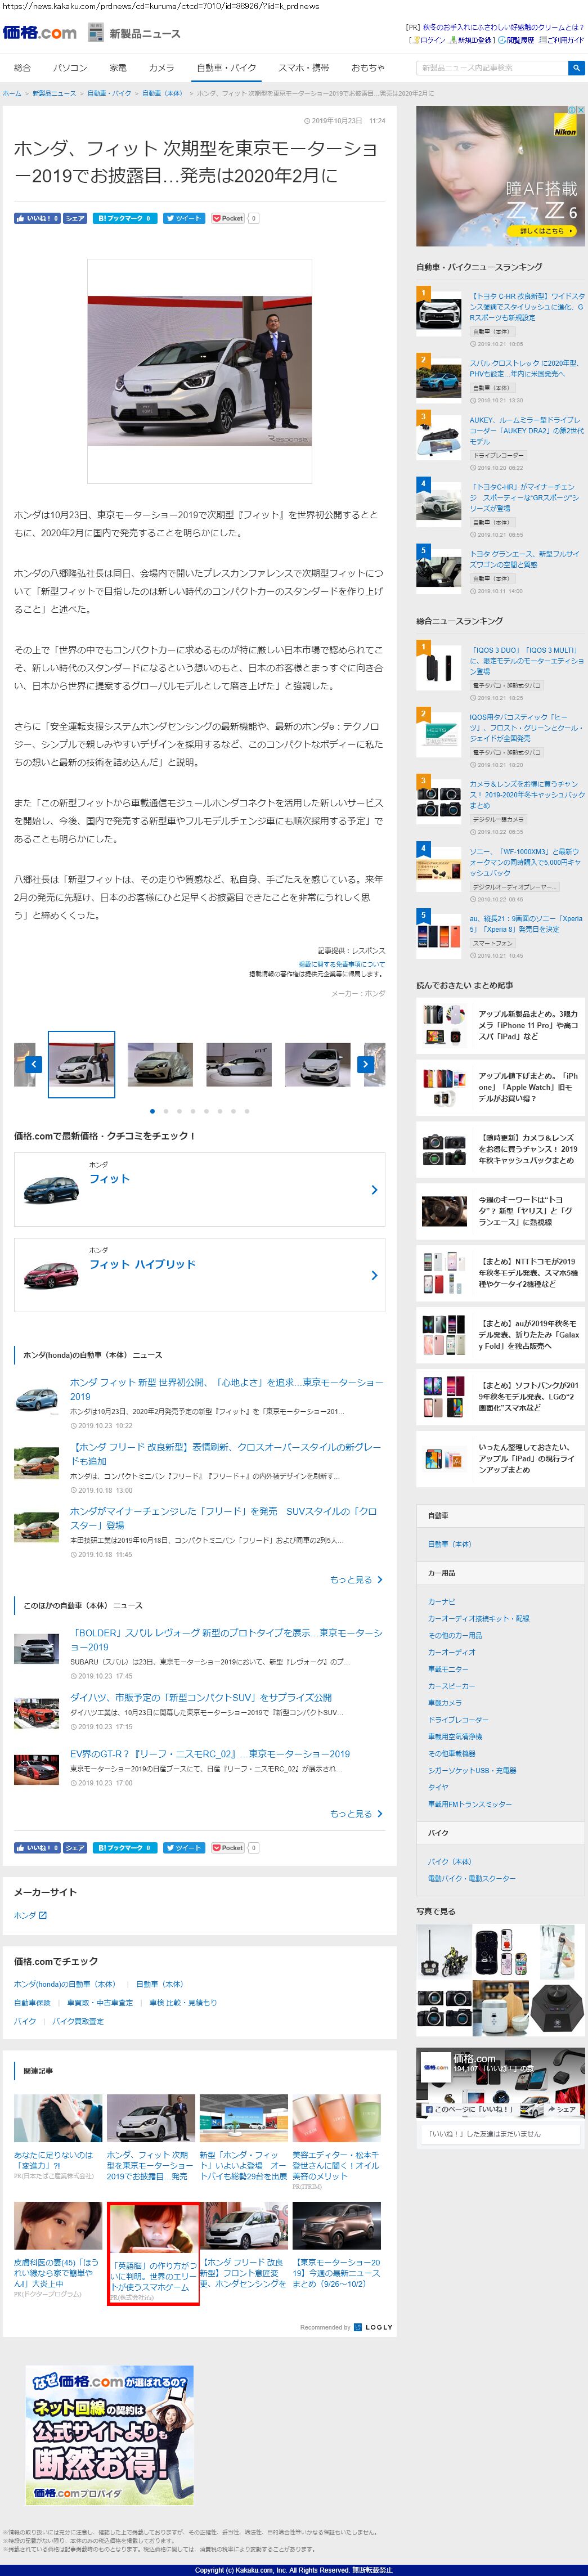Open the アップル新製品まとめ summary article
Image resolution: width=588 pixels, height=2576 pixels.
(500, 1025)
